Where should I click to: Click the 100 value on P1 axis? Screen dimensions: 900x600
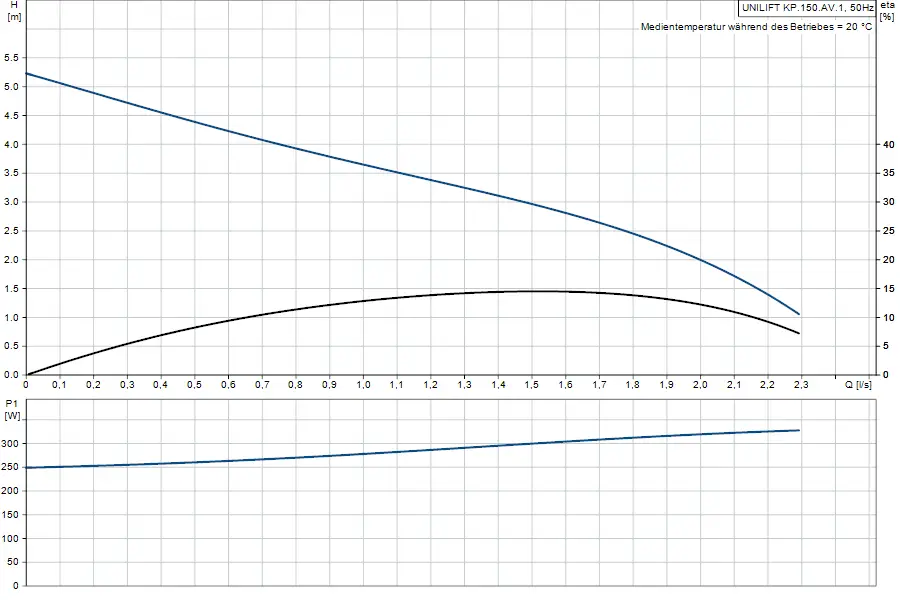point(10,539)
